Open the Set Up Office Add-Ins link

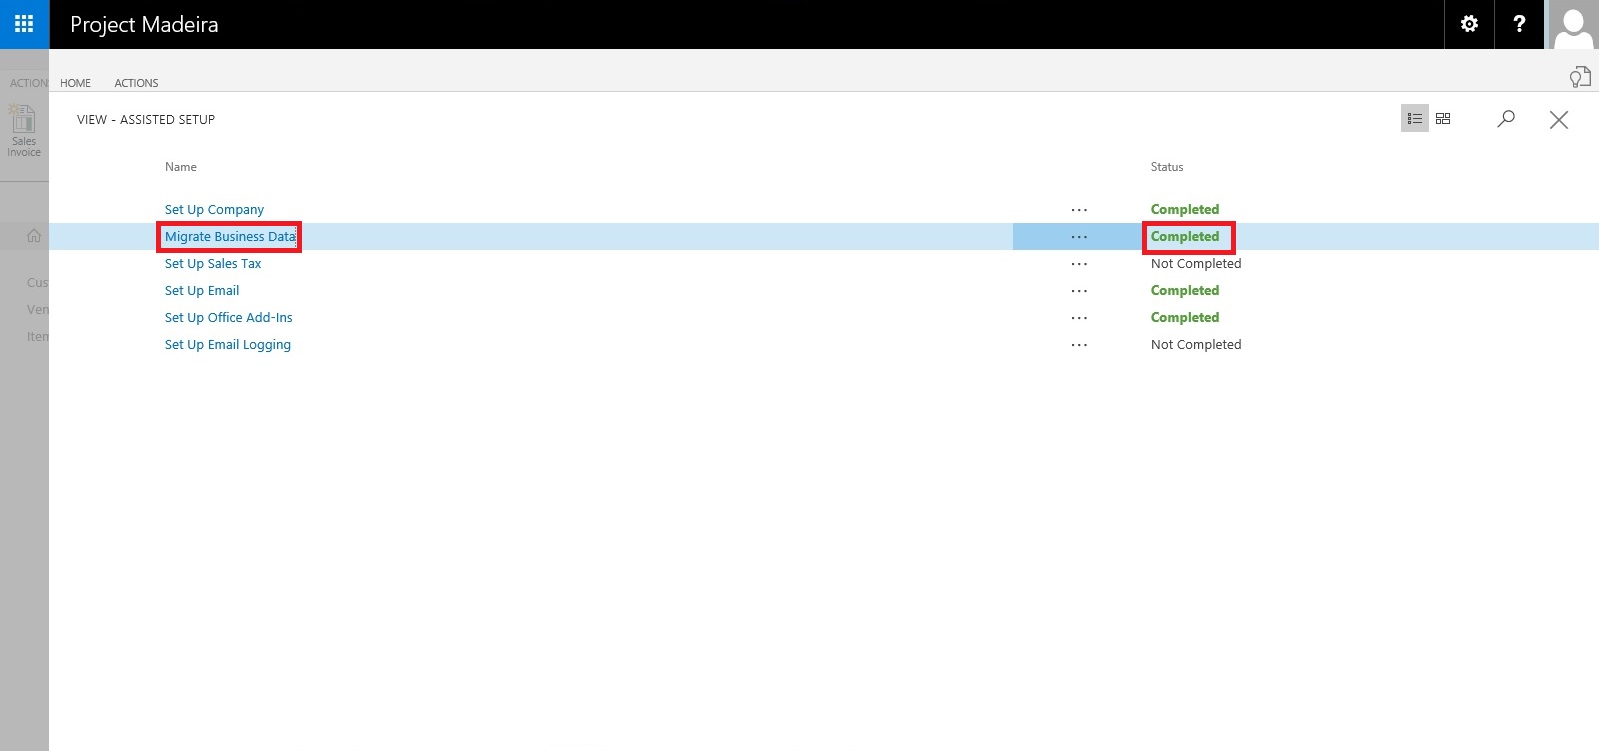coord(228,318)
